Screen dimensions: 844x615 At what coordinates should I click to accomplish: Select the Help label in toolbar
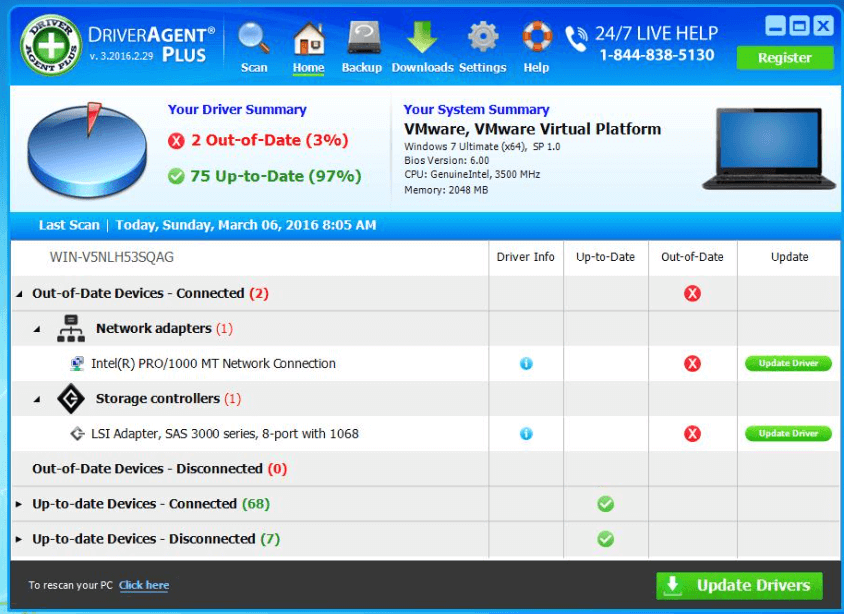point(536,68)
